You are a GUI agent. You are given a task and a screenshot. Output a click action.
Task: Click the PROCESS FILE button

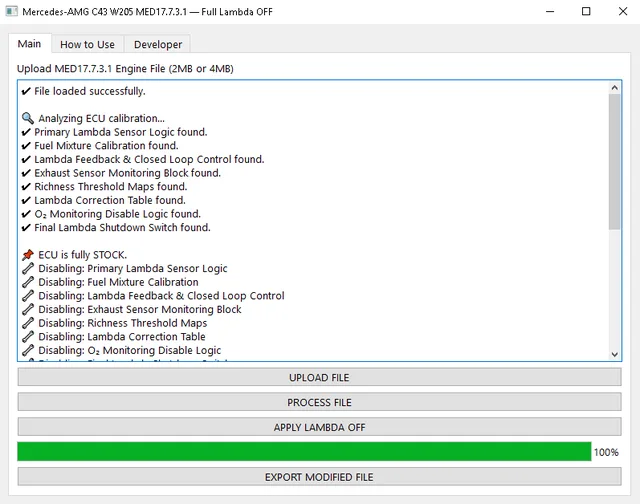pos(319,402)
